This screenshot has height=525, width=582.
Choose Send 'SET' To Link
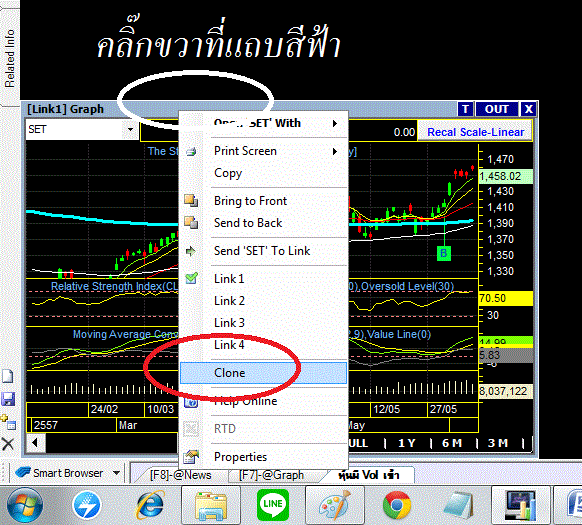coord(263,251)
